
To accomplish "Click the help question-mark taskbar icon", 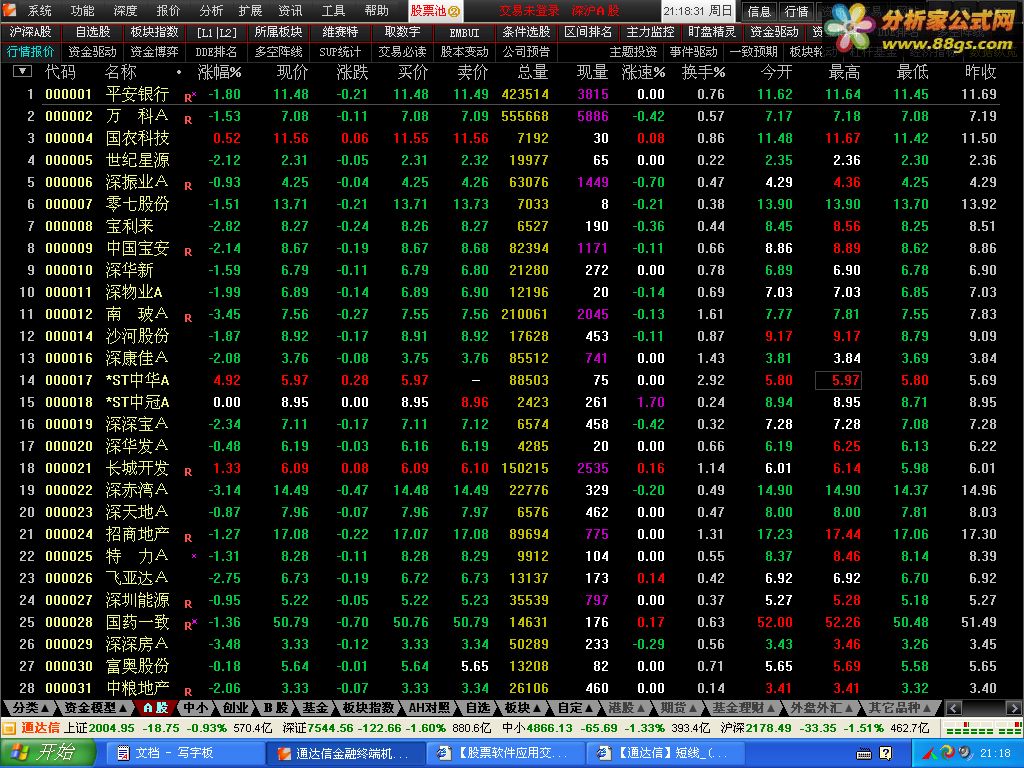I will click(886, 753).
